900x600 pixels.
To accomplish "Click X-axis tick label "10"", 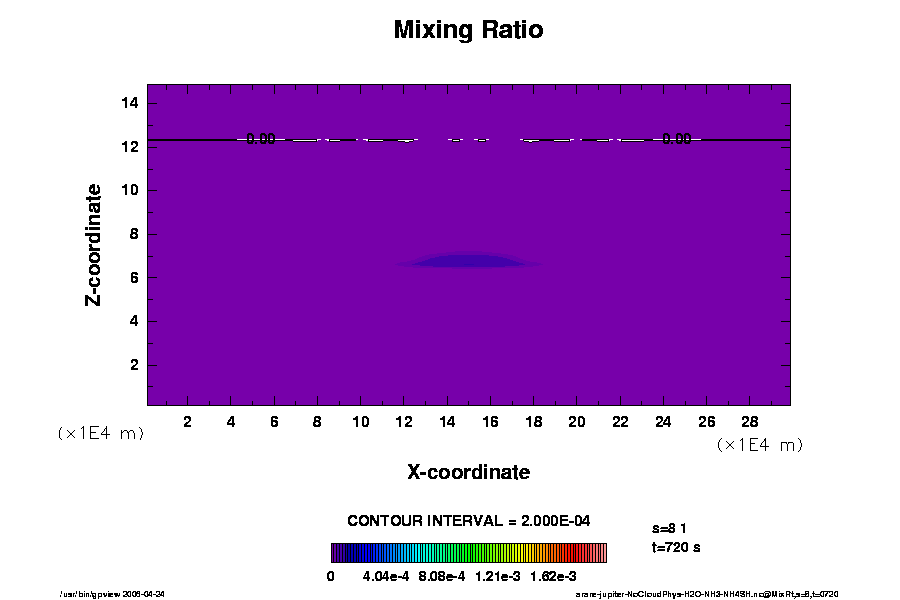I will 360,422.
